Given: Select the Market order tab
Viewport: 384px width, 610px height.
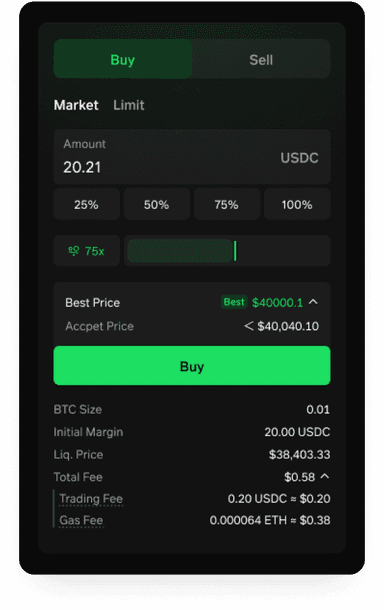Looking at the screenshot, I should click(76, 105).
